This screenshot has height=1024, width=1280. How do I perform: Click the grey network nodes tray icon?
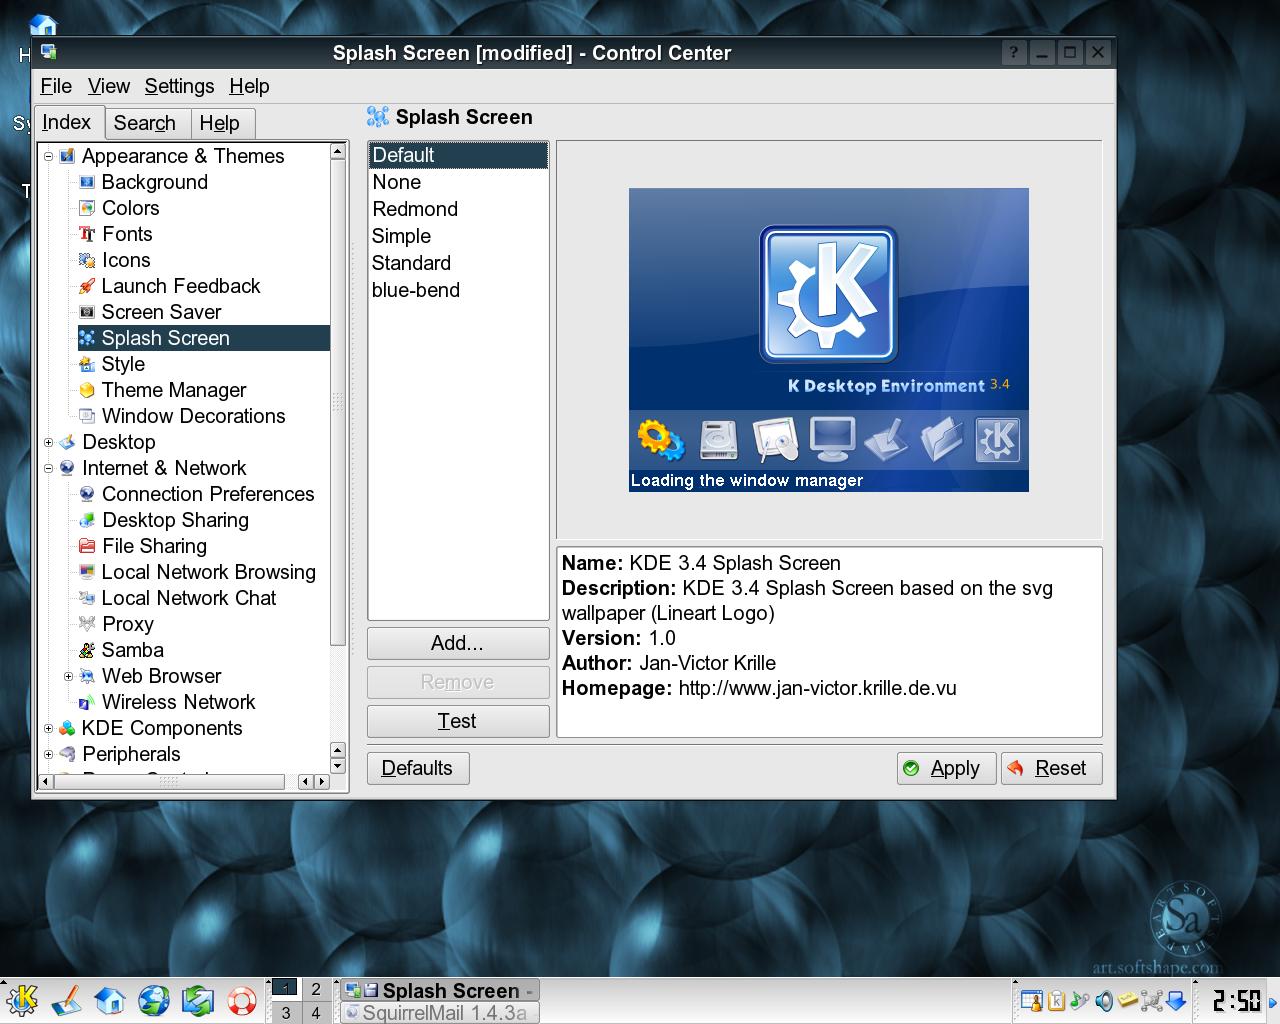[x=1152, y=999]
